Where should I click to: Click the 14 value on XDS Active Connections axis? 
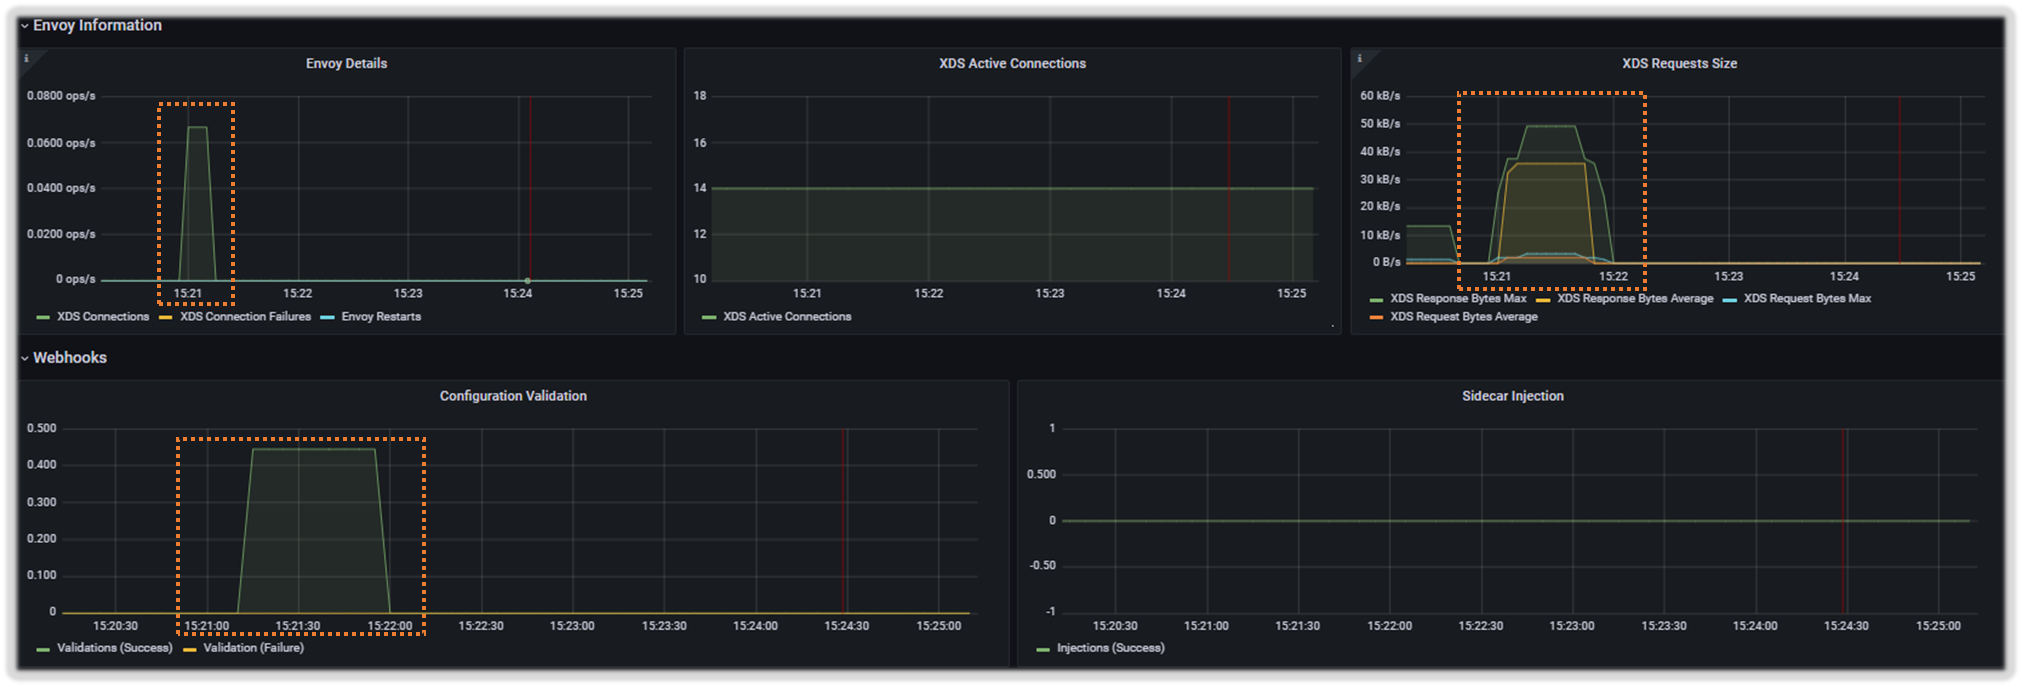tap(700, 188)
